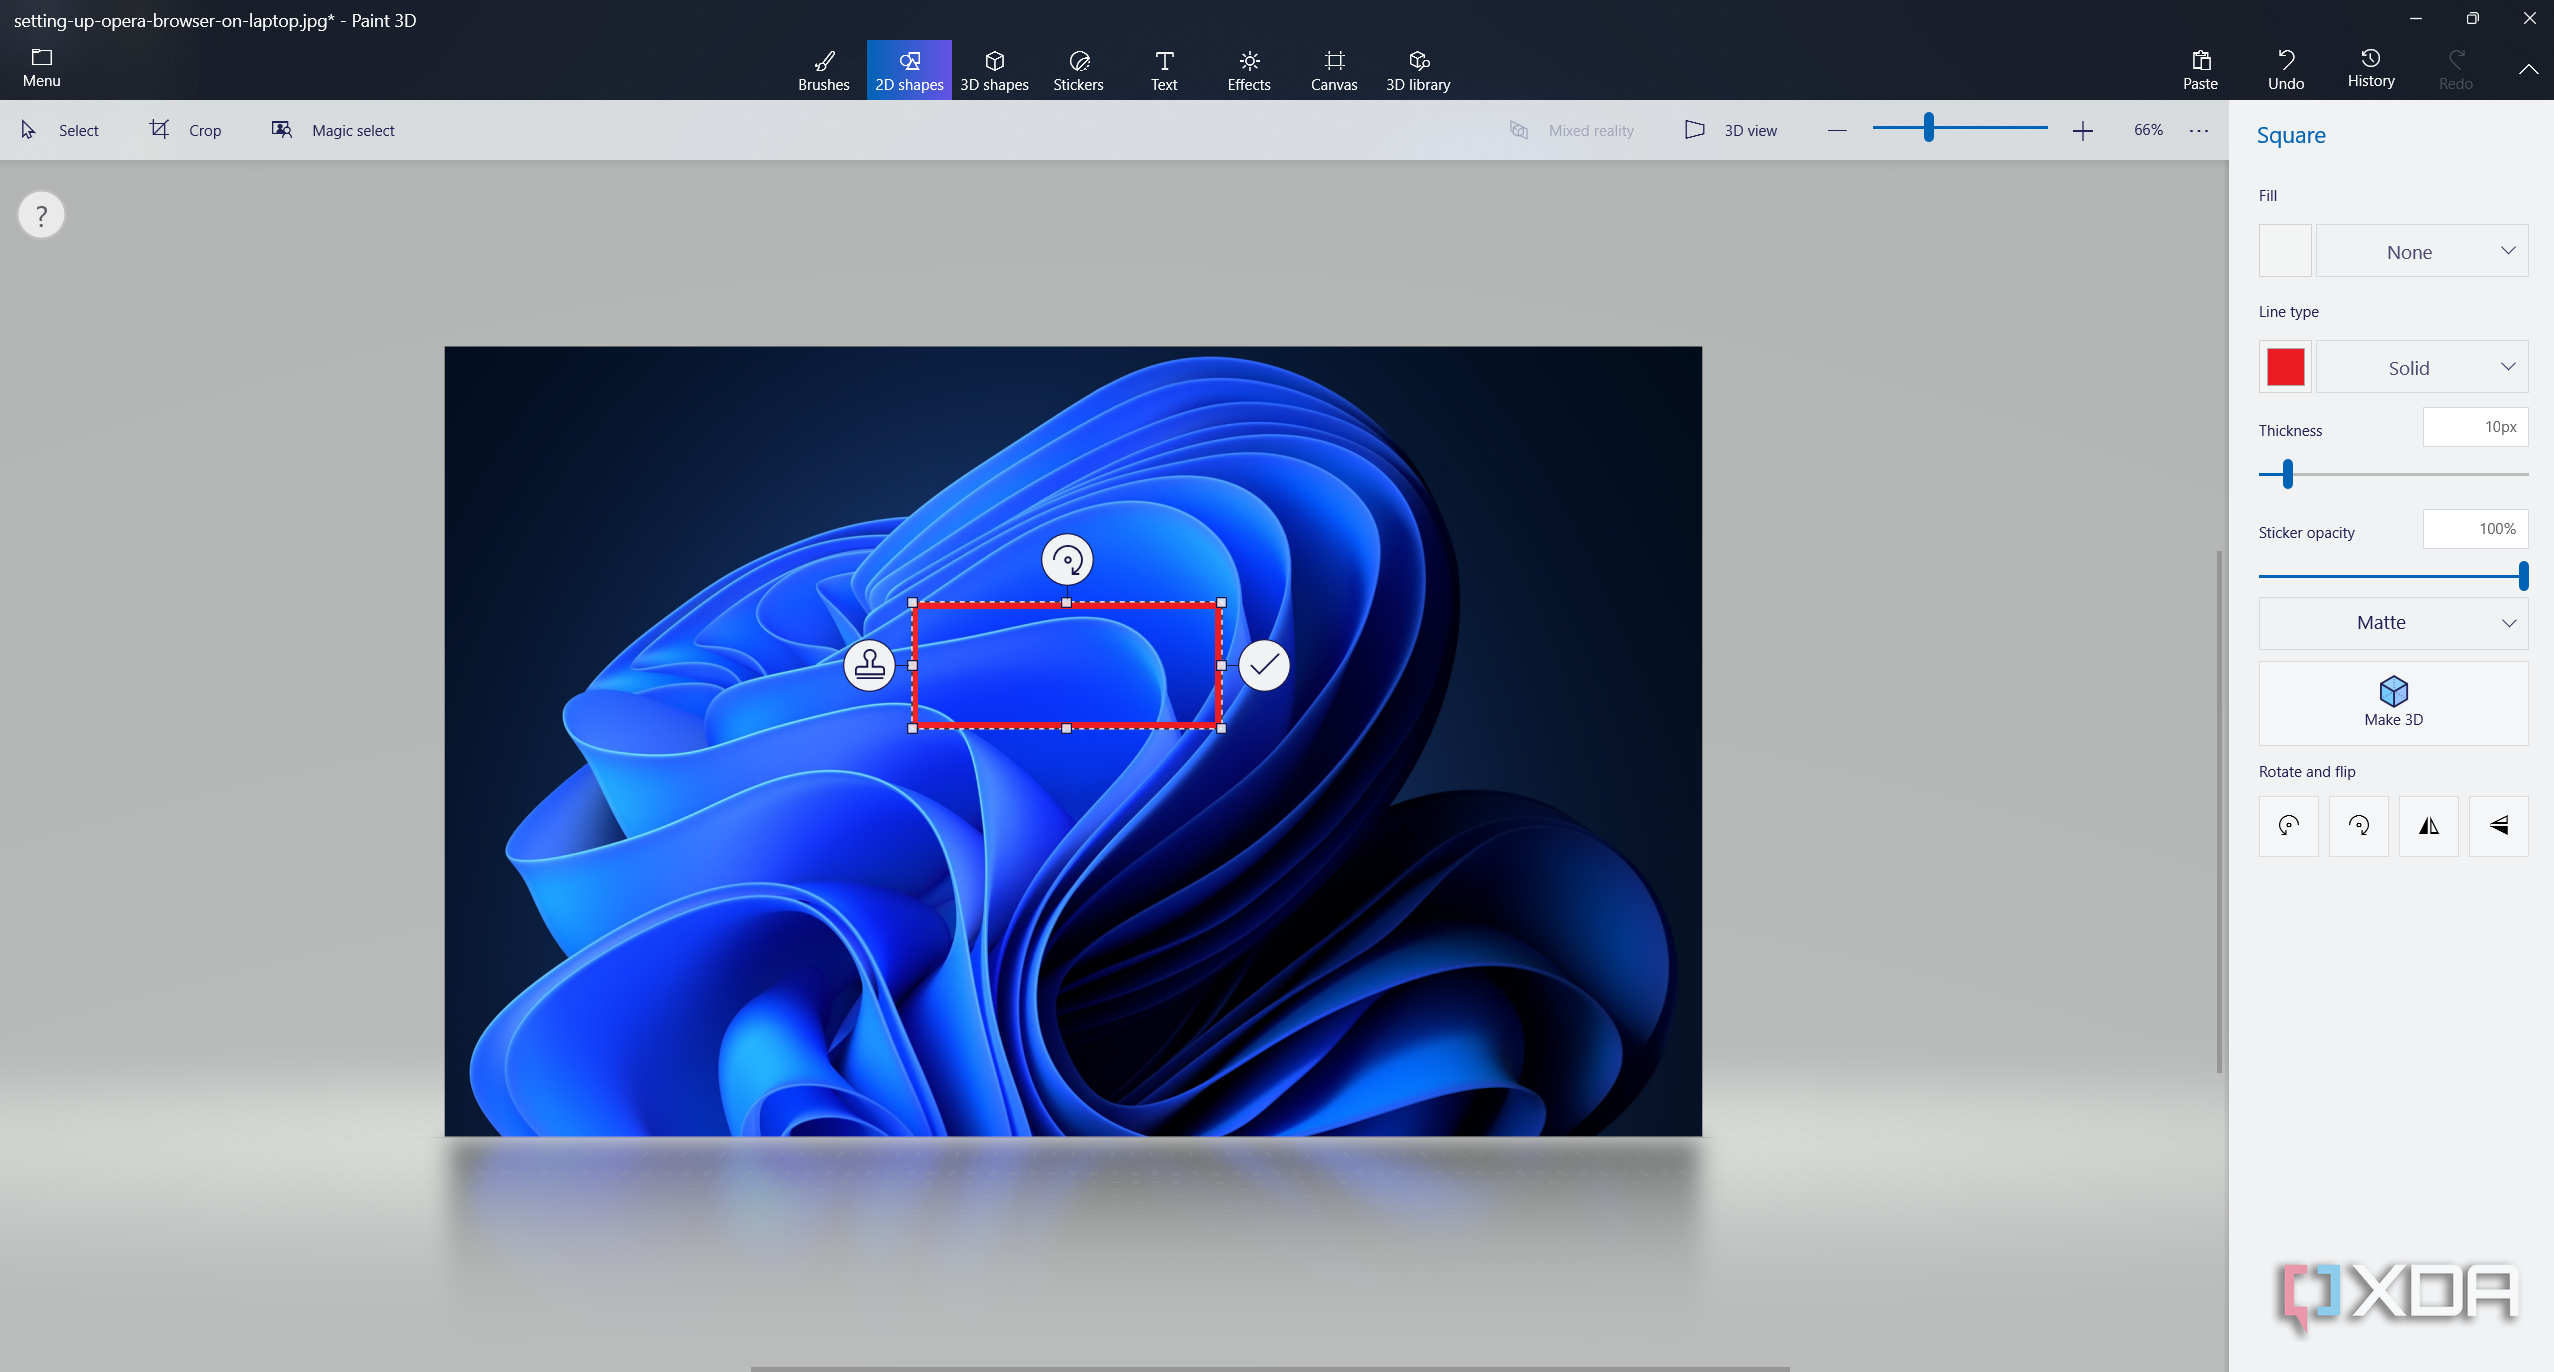This screenshot has height=1372, width=2554.
Task: Confirm shape with the checkmark button
Action: [1264, 665]
